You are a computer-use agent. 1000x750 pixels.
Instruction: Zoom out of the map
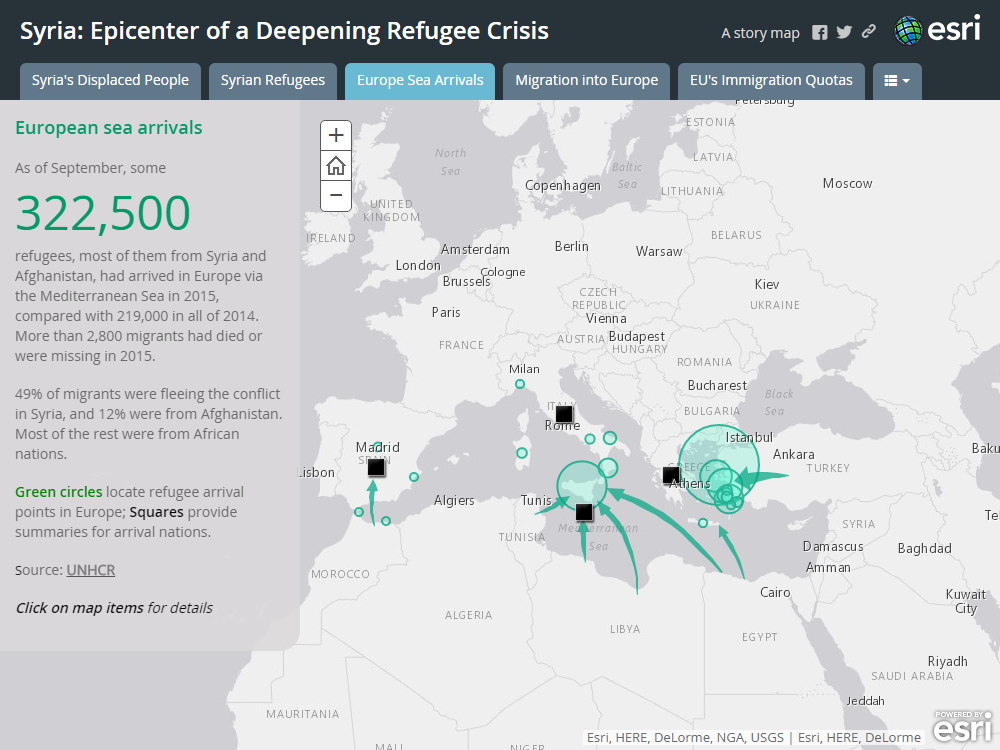coord(336,196)
